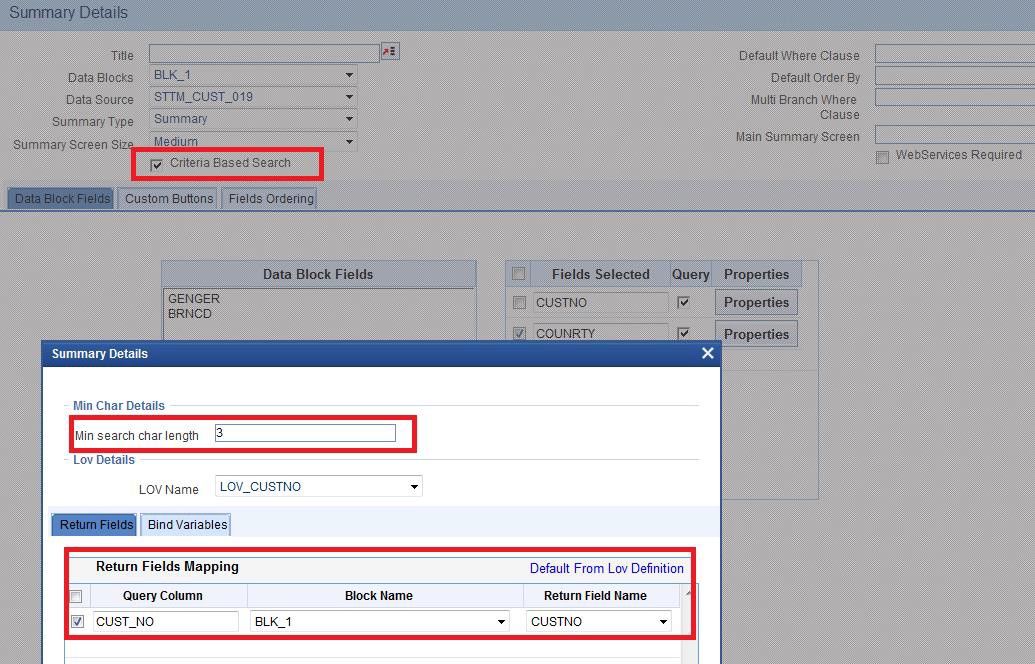Click the Min search char length field
Image resolution: width=1035 pixels, height=664 pixels.
coord(305,433)
